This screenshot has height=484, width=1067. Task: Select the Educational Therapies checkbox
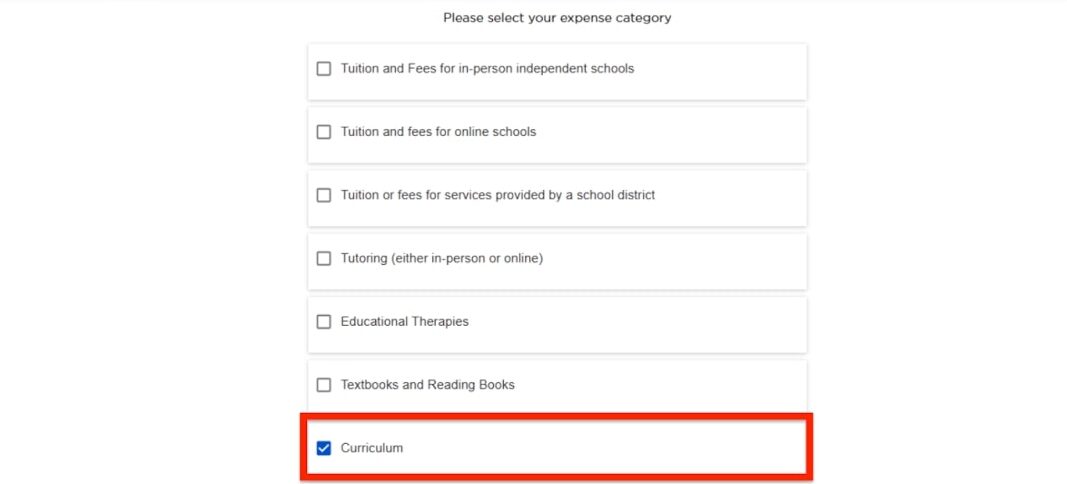[x=324, y=322]
